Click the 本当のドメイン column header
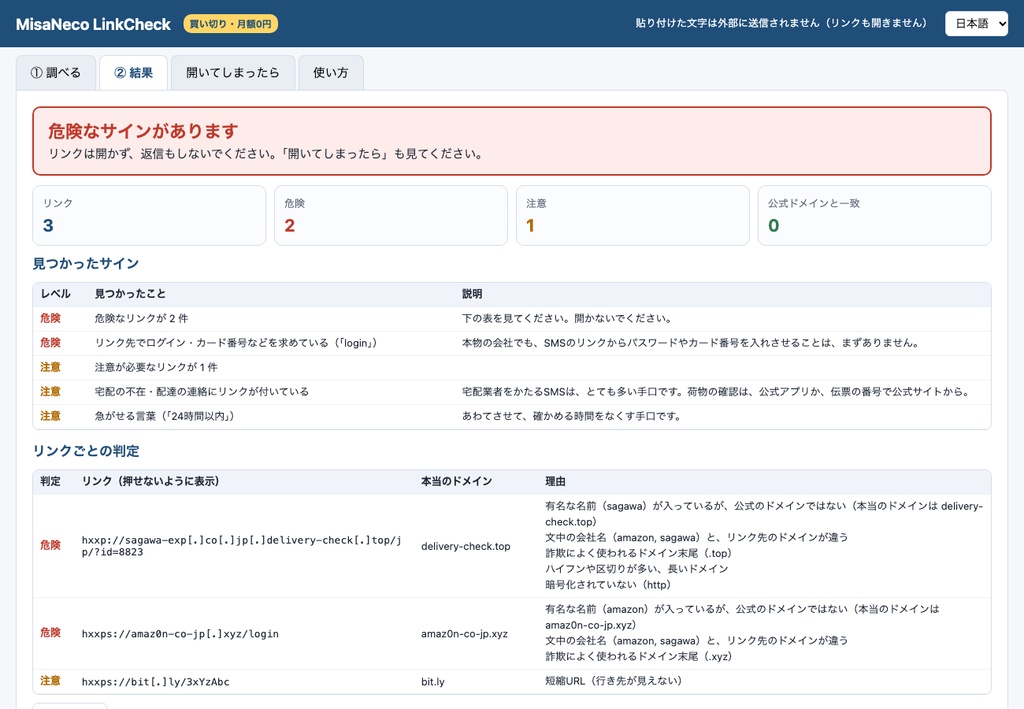The width and height of the screenshot is (1024, 709). coord(456,481)
